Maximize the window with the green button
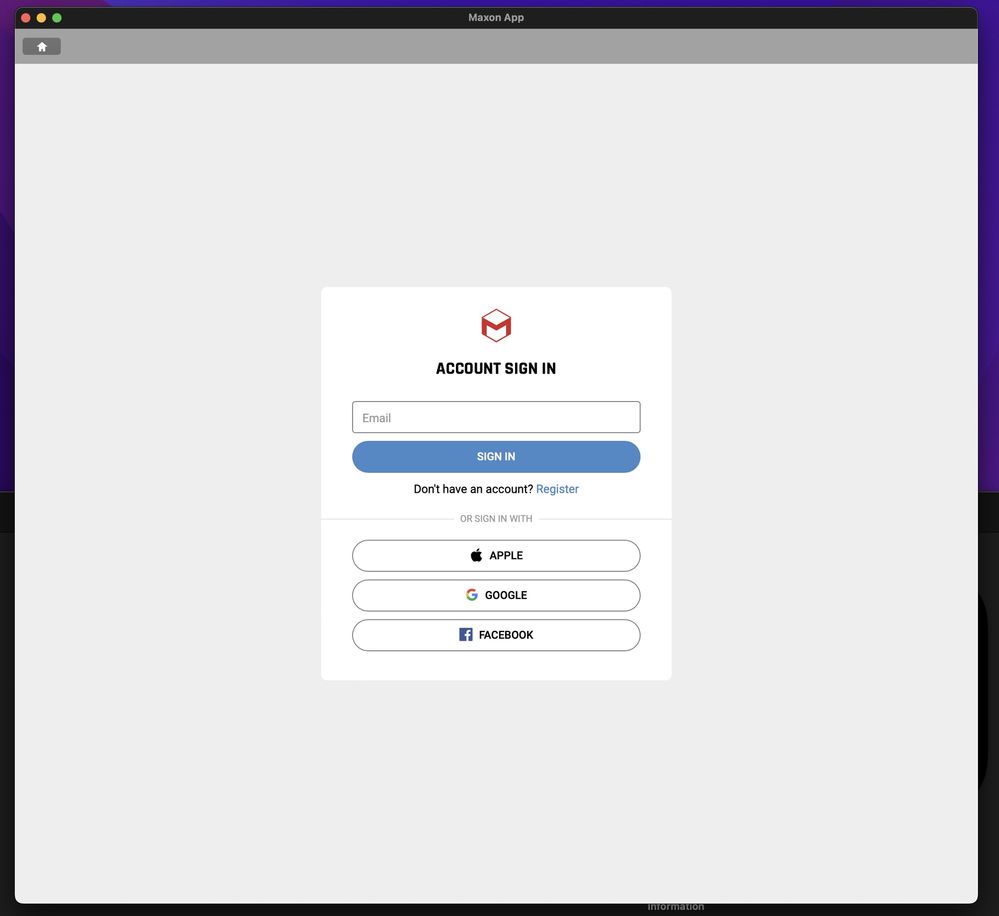Image resolution: width=999 pixels, height=916 pixels. click(x=57, y=18)
